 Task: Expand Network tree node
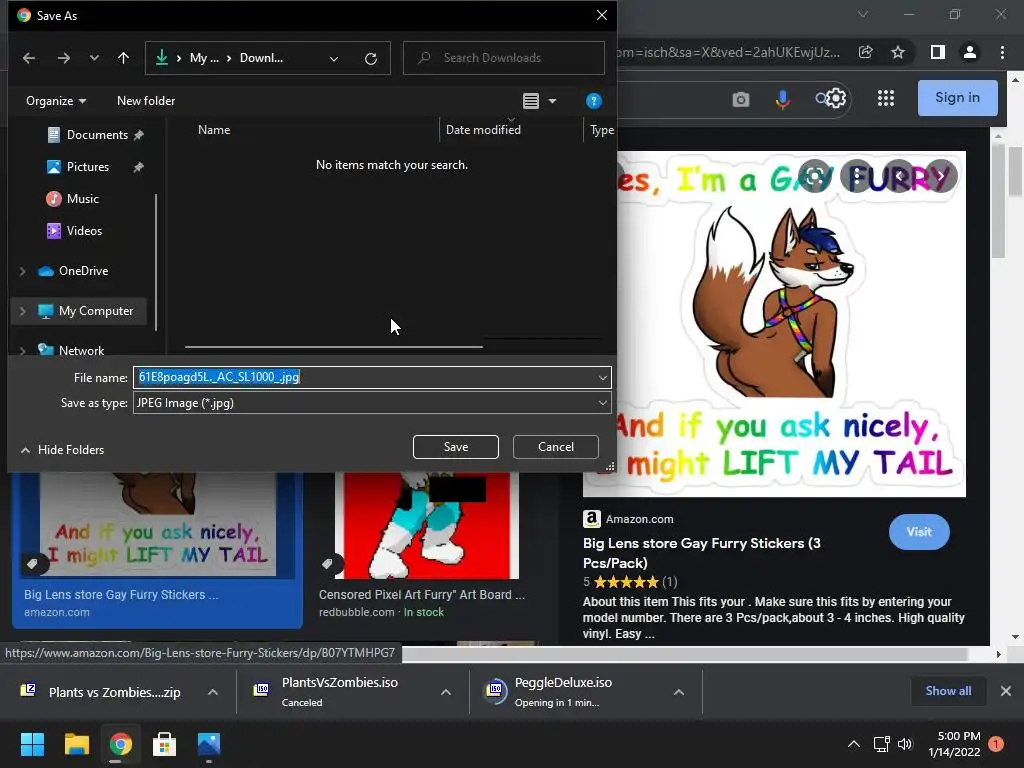point(23,351)
